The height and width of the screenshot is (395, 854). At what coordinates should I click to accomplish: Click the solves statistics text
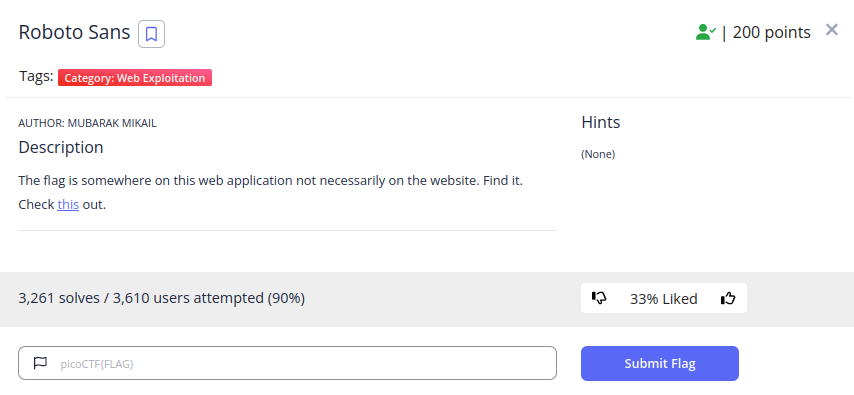click(162, 298)
